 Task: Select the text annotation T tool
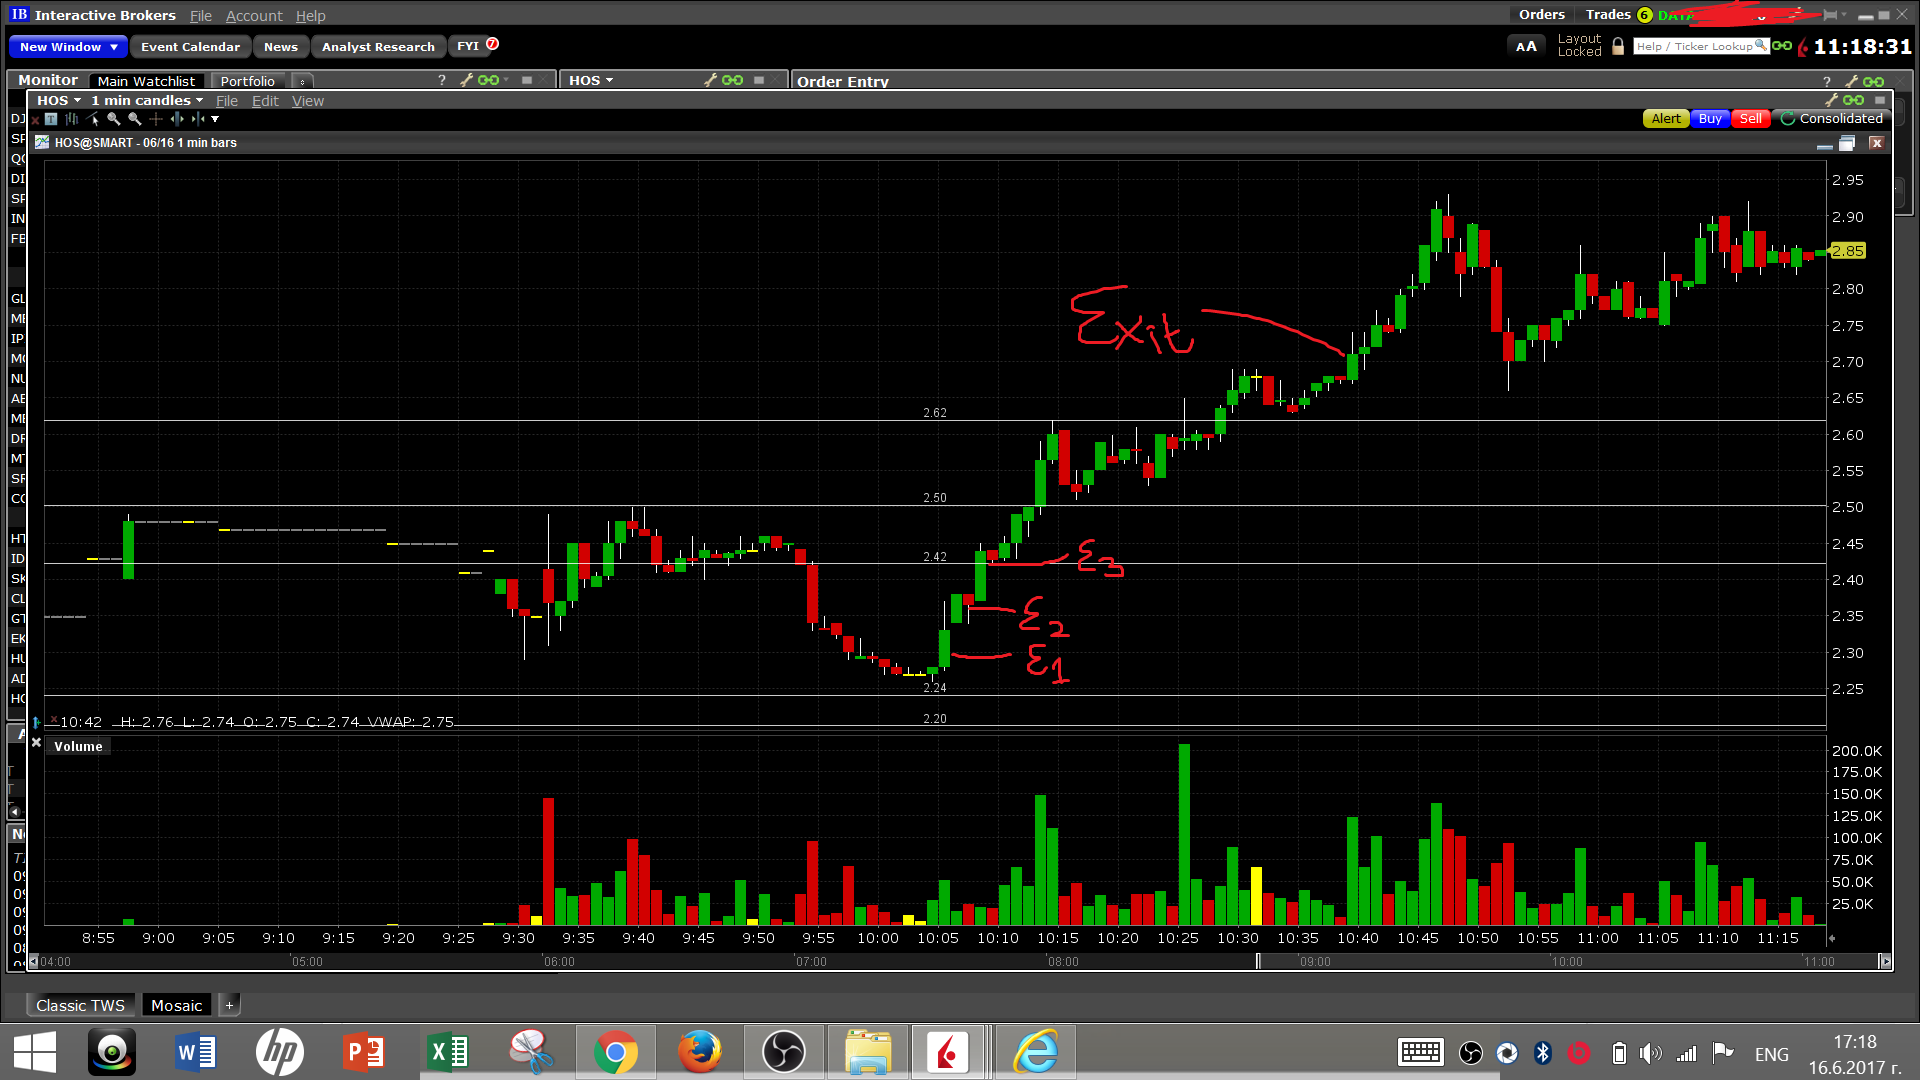pos(51,119)
